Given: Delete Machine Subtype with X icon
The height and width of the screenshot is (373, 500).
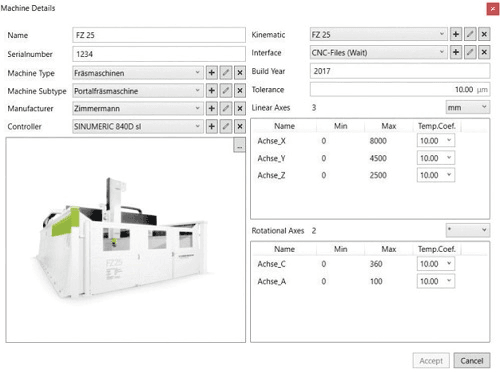Looking at the screenshot, I should tap(240, 91).
